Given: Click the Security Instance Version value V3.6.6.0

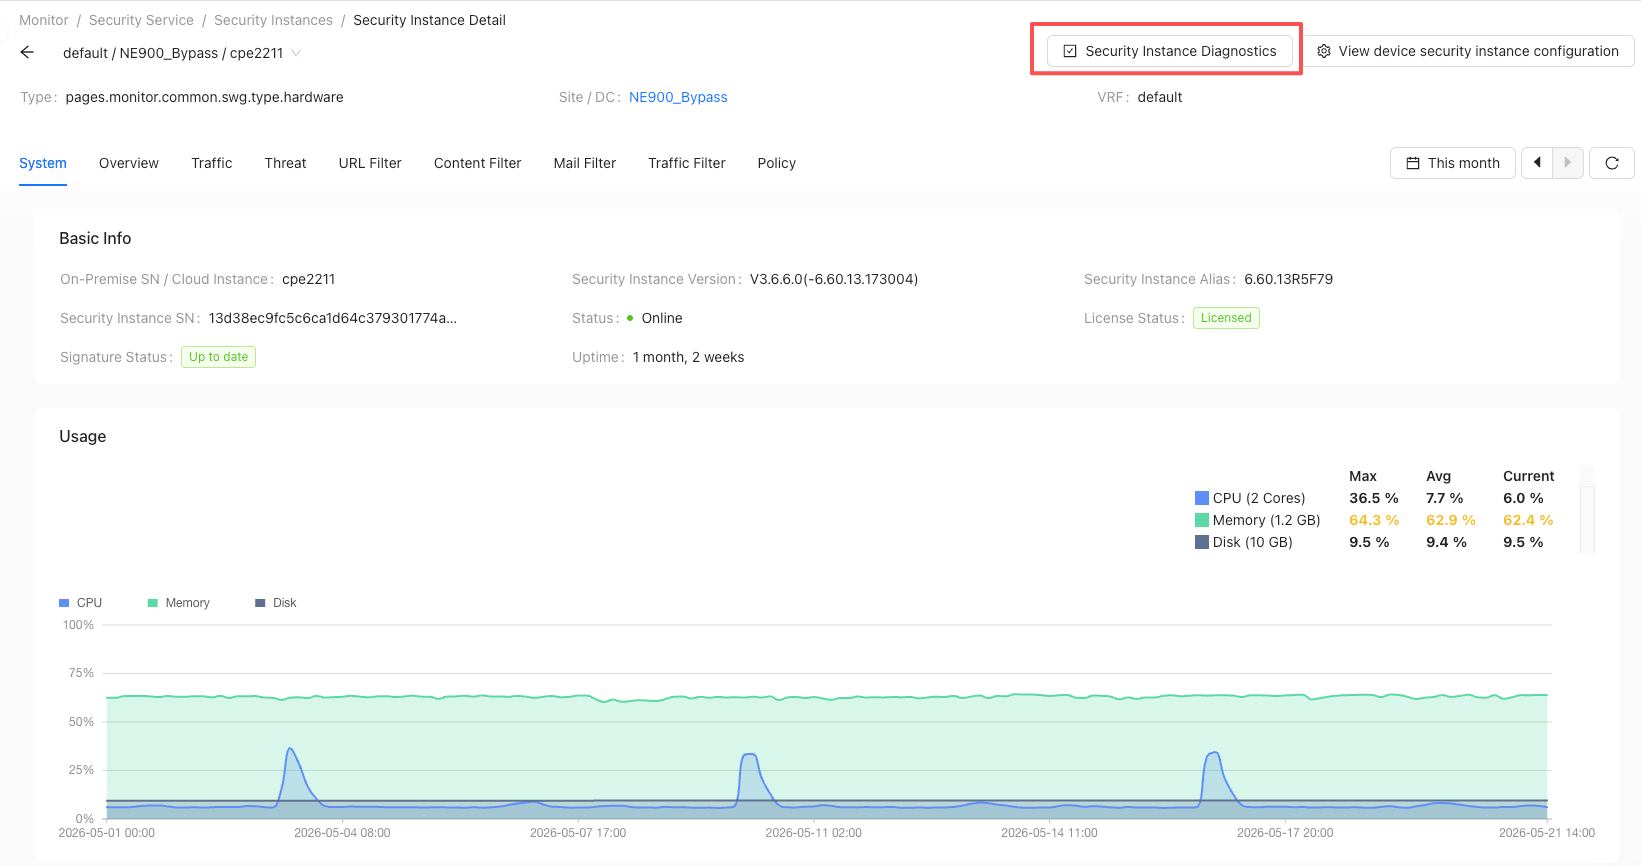Looking at the screenshot, I should 834,279.
